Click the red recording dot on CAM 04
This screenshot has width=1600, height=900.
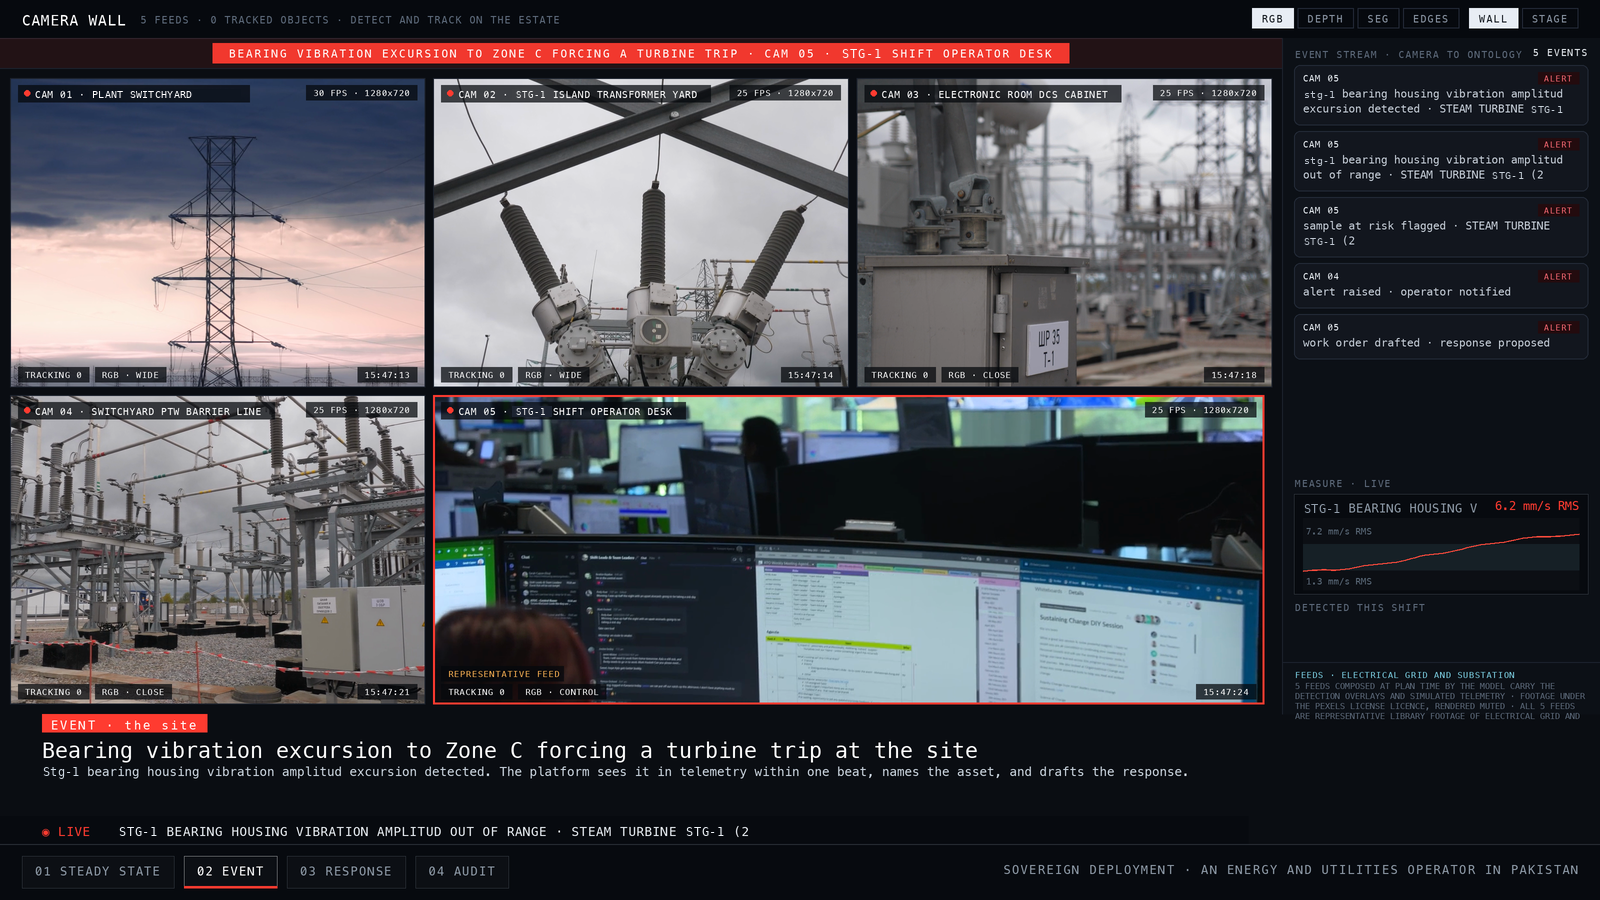click(x=27, y=411)
